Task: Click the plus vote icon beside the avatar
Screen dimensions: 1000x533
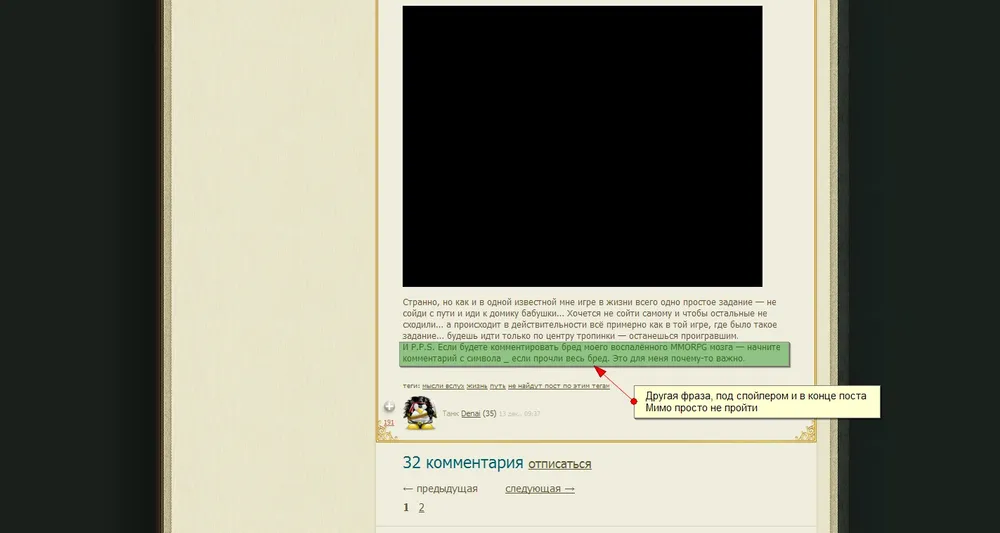Action: tap(389, 407)
